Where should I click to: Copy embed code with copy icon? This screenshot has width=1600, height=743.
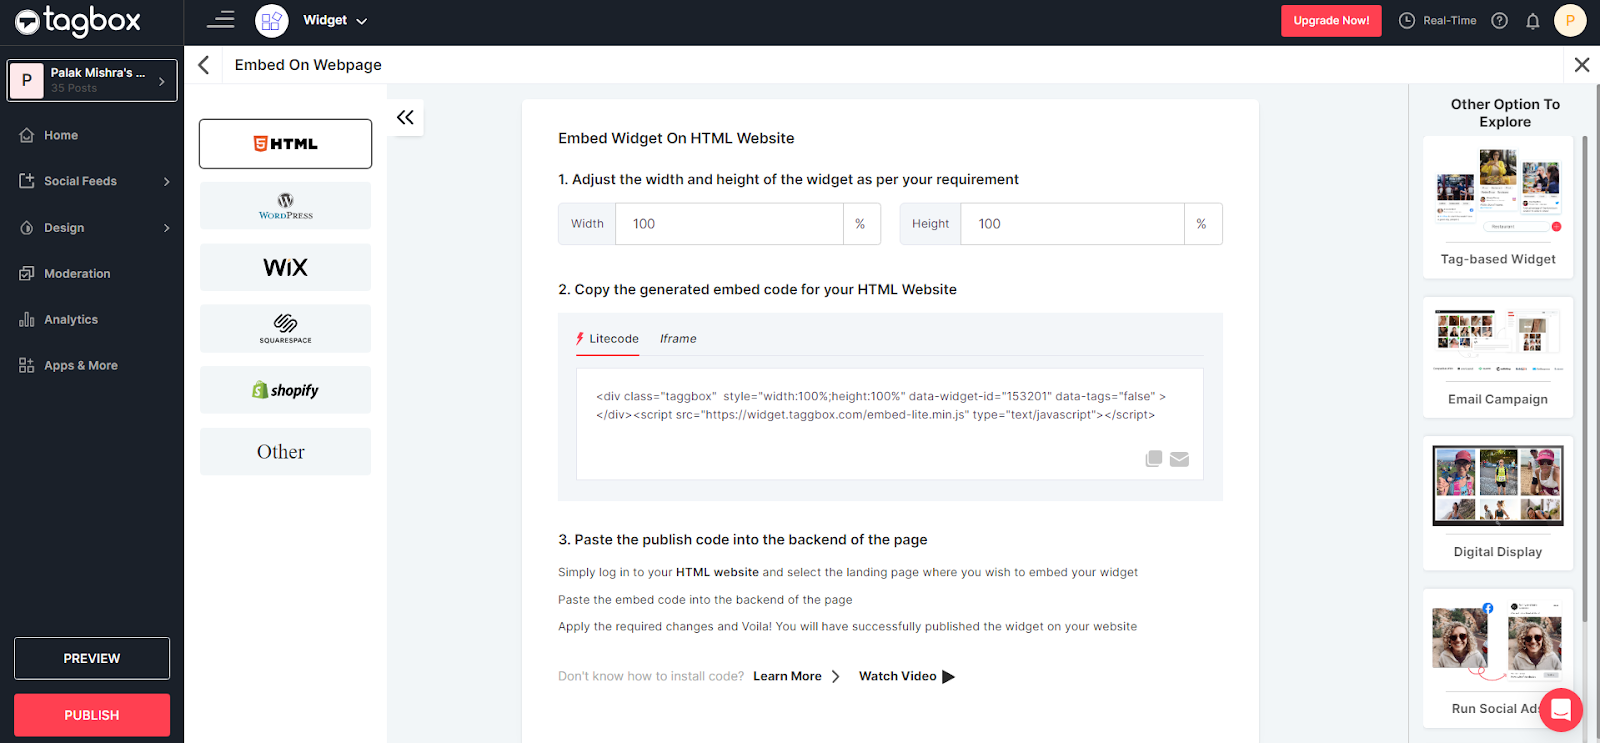[x=1154, y=459]
